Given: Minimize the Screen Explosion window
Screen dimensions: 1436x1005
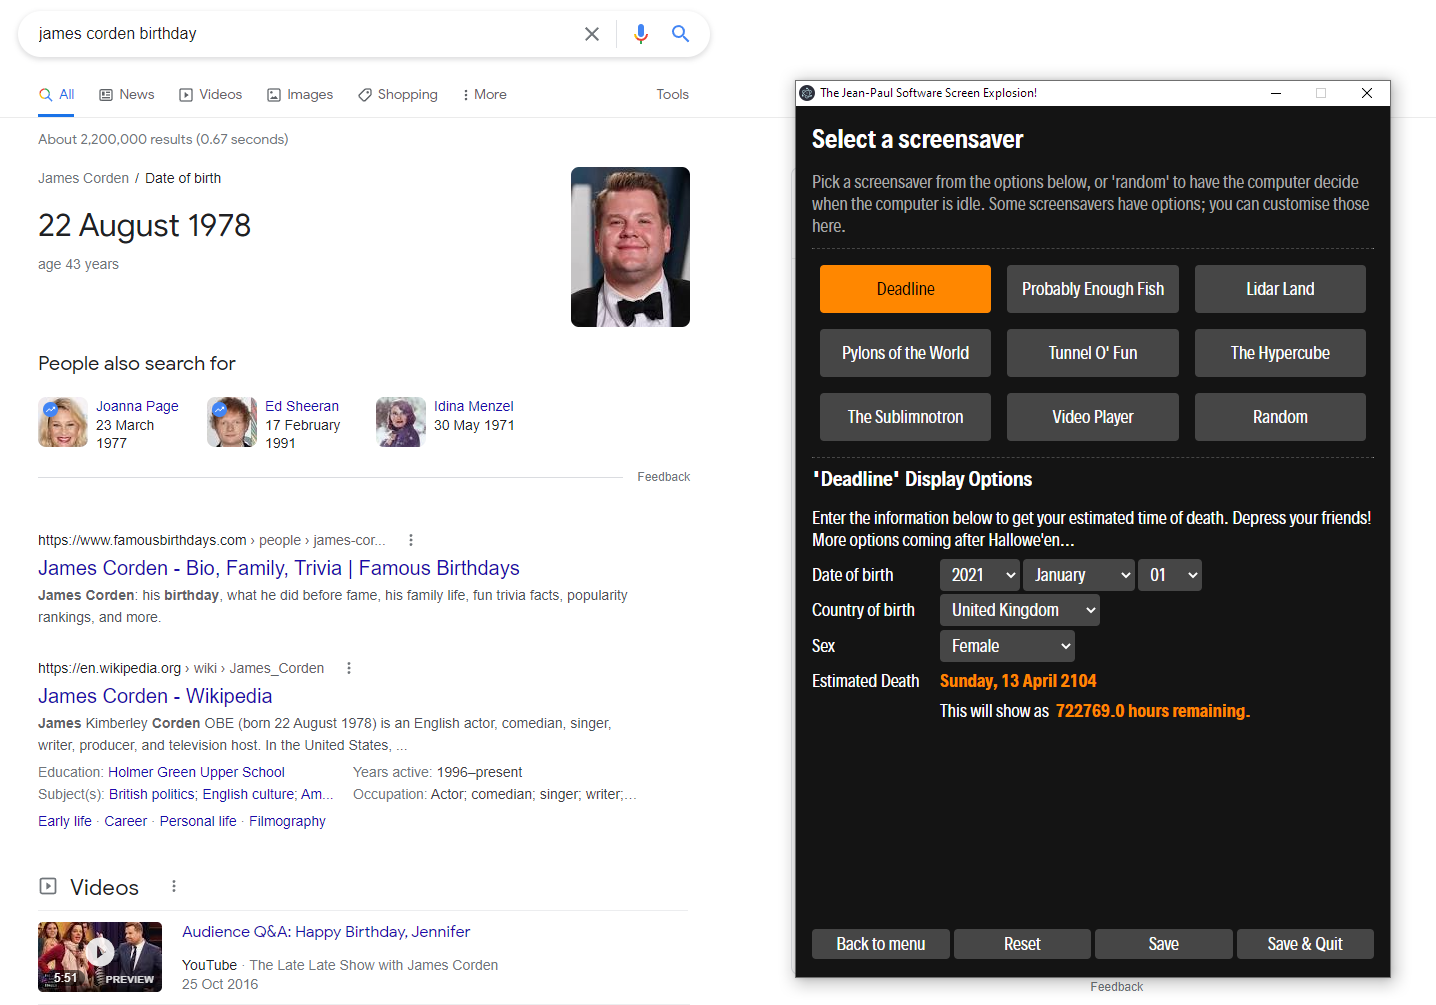Looking at the screenshot, I should click(x=1276, y=93).
